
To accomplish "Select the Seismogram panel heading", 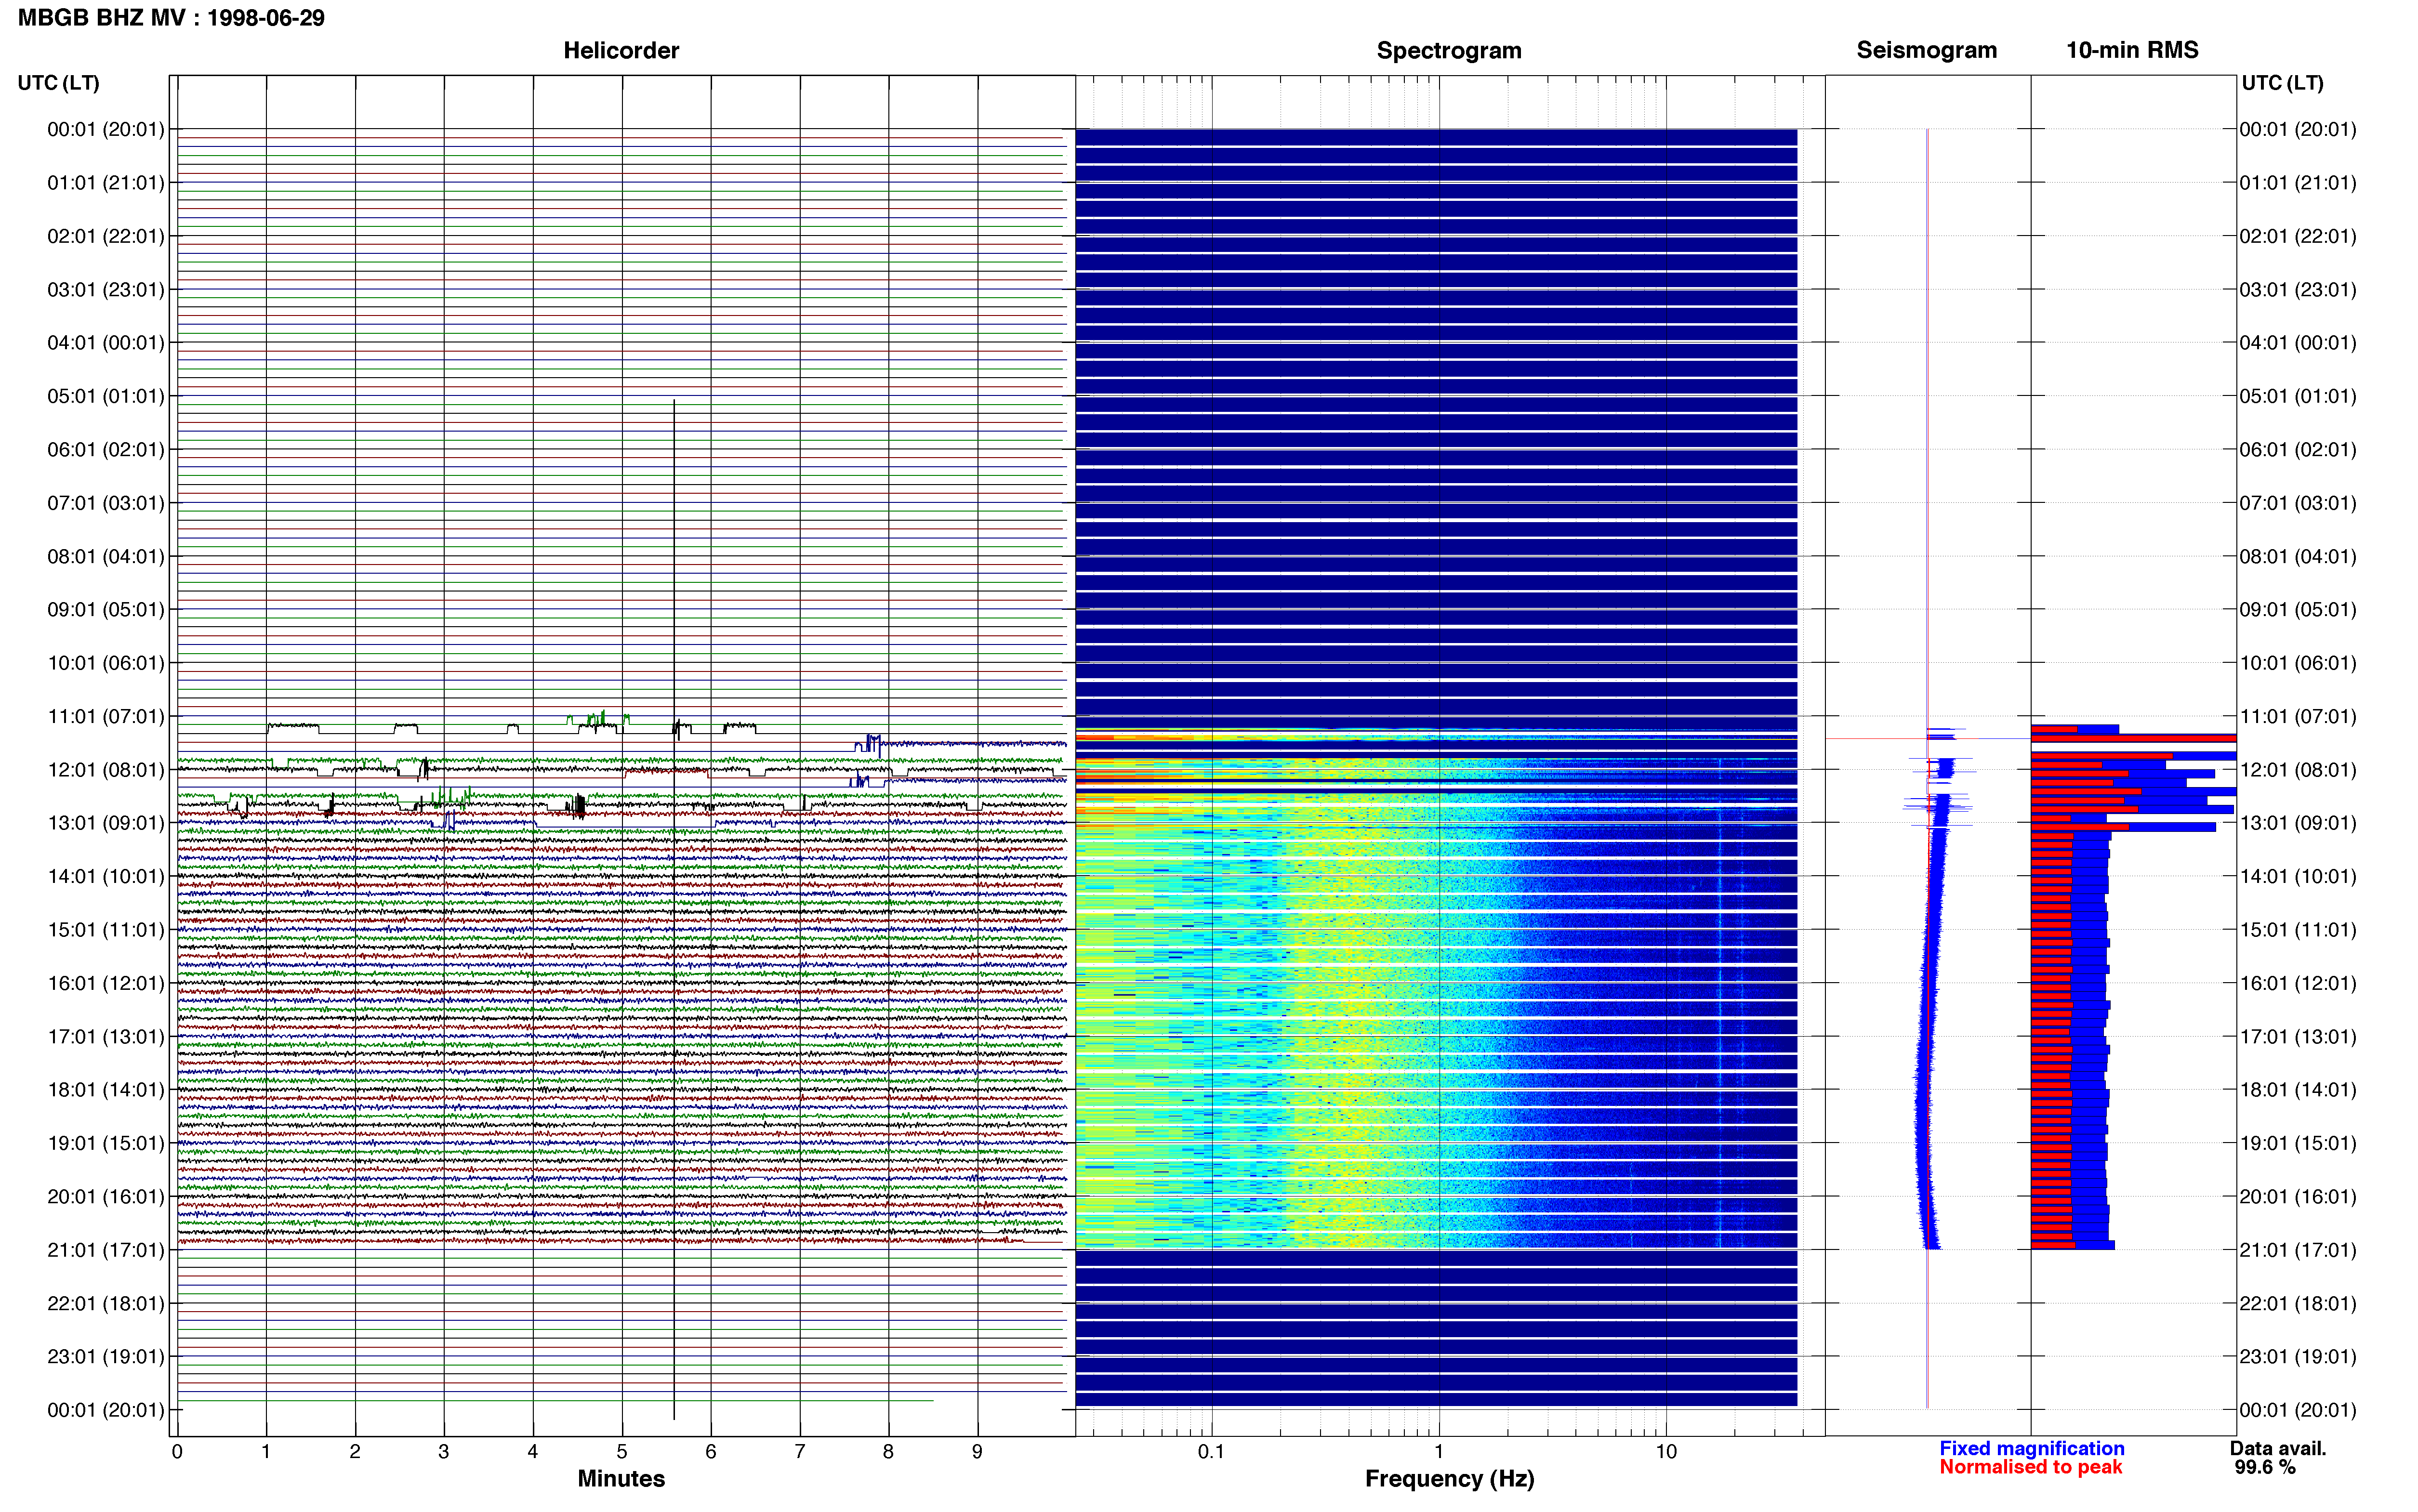I will (x=1926, y=50).
